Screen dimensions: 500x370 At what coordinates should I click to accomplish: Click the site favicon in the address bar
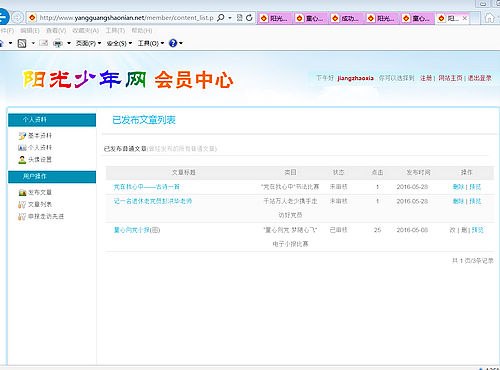coord(32,17)
